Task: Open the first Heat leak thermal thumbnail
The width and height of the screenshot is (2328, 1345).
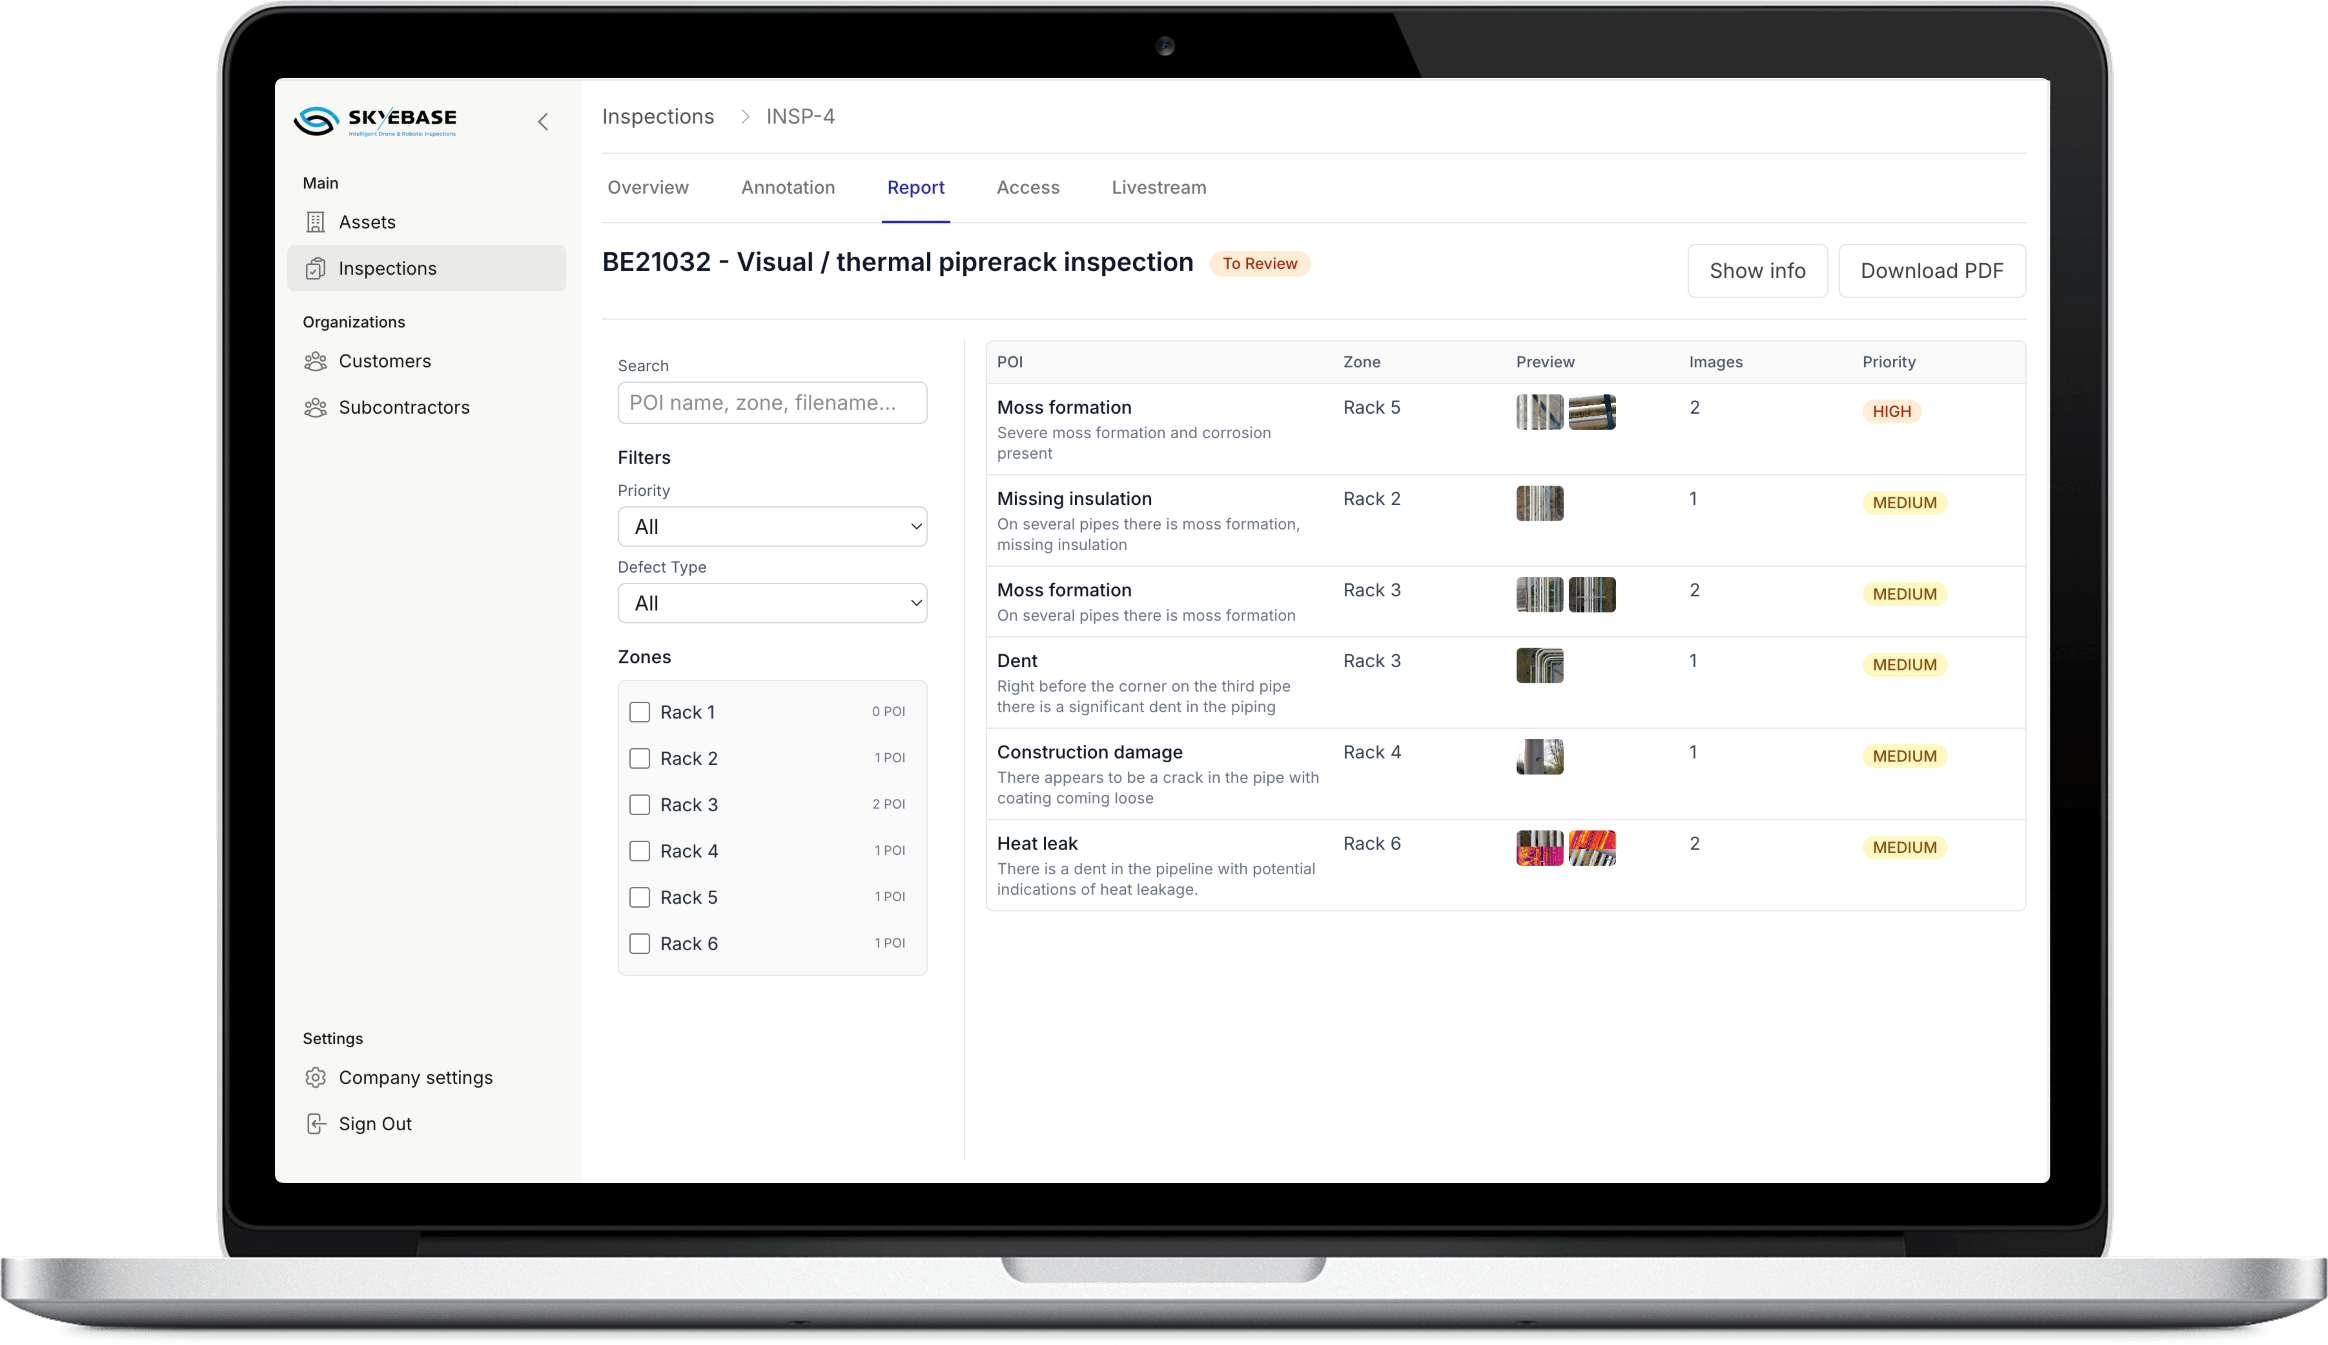Action: (1539, 848)
